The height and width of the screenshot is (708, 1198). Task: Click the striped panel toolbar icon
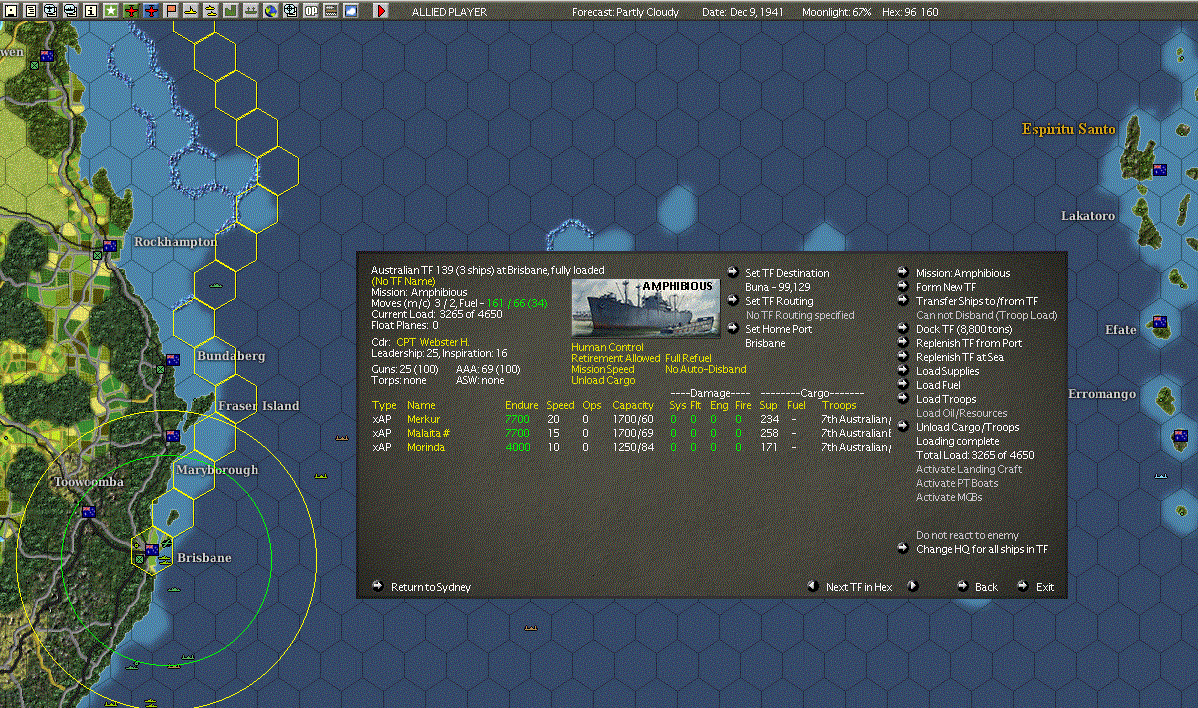pyautogui.click(x=331, y=11)
